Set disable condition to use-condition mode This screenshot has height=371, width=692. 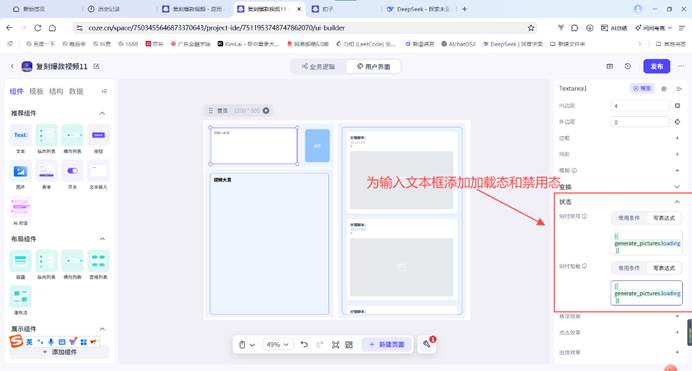click(629, 218)
